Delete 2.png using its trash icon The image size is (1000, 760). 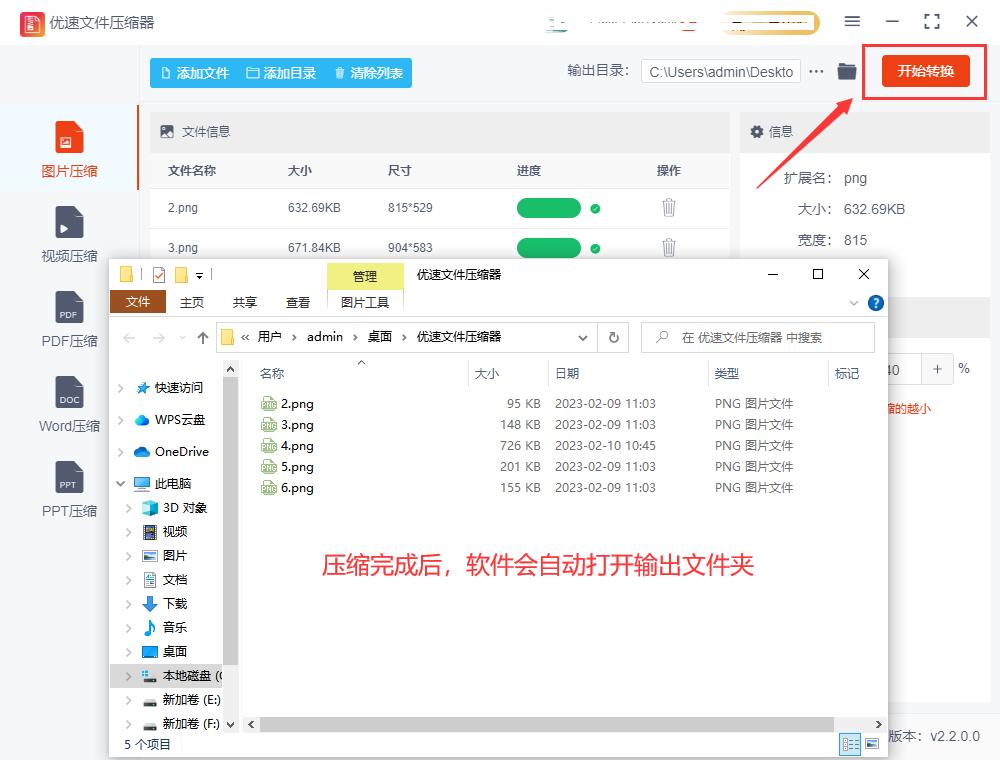pyautogui.click(x=668, y=208)
